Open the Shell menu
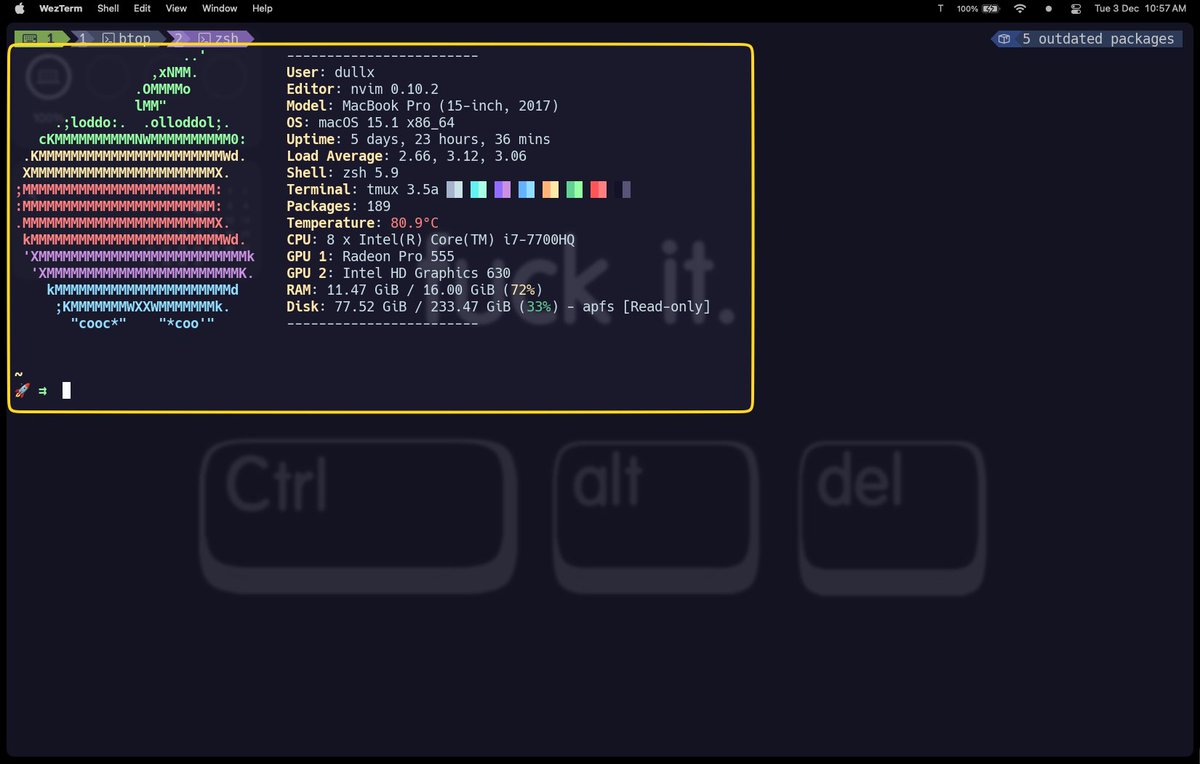Image resolution: width=1200 pixels, height=764 pixels. click(x=108, y=8)
